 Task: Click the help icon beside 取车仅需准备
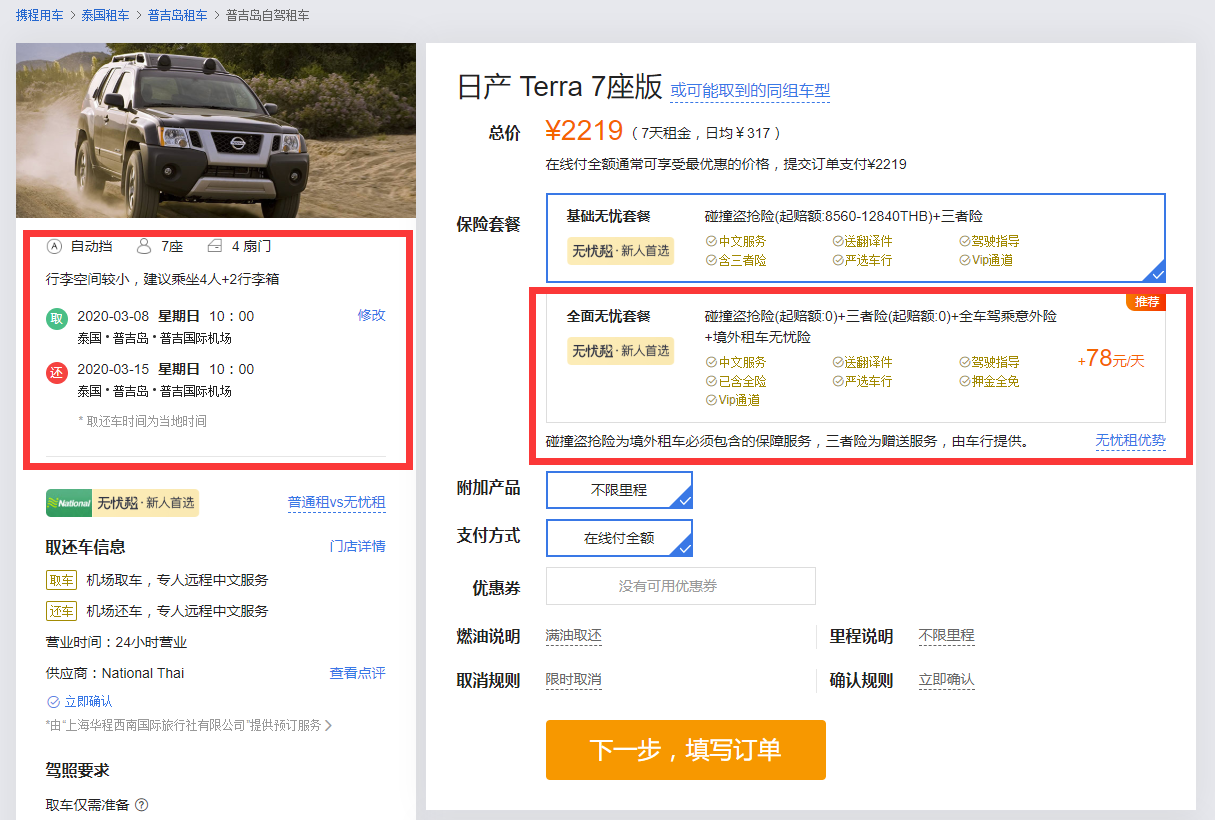(142, 805)
